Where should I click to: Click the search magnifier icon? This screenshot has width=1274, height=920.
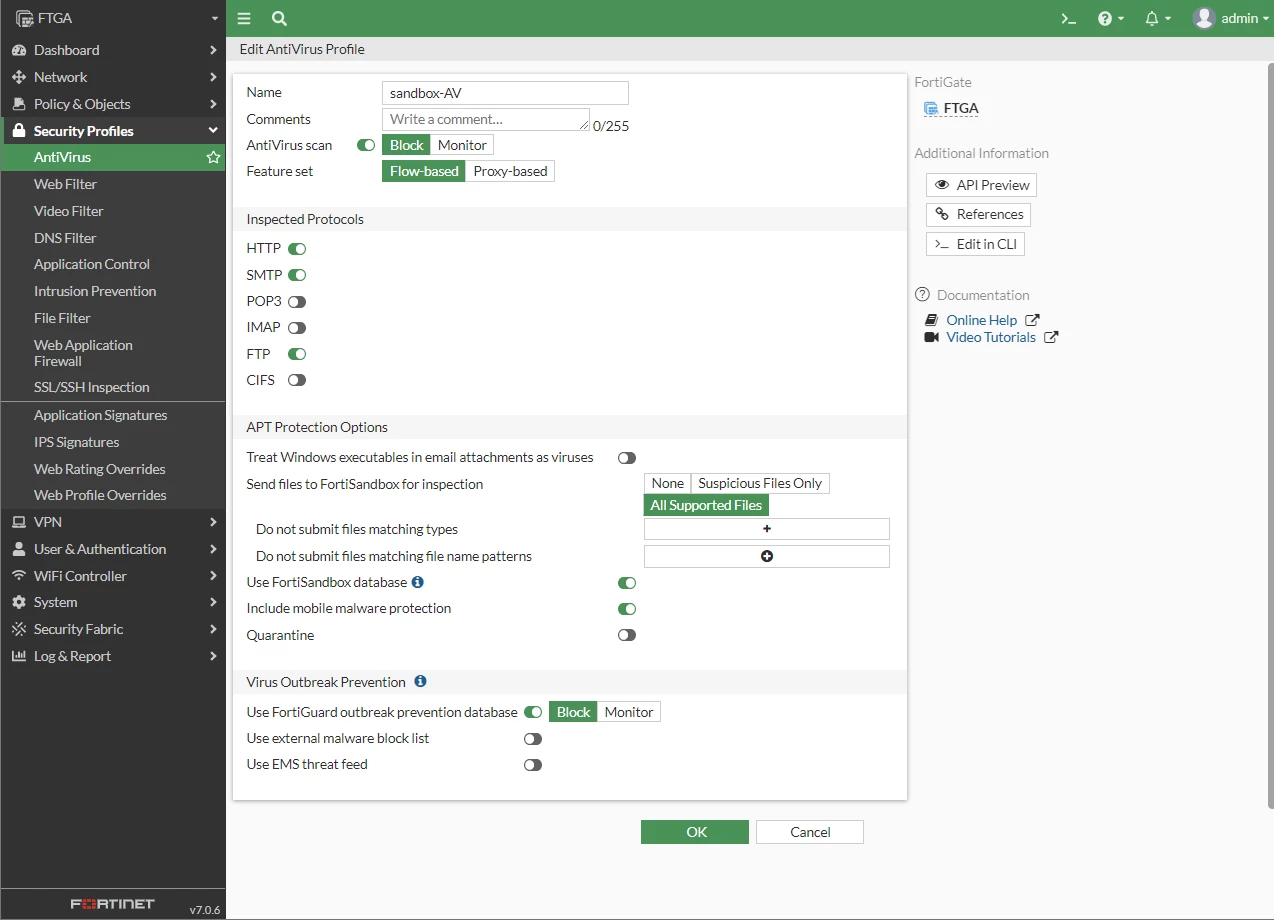(x=279, y=18)
